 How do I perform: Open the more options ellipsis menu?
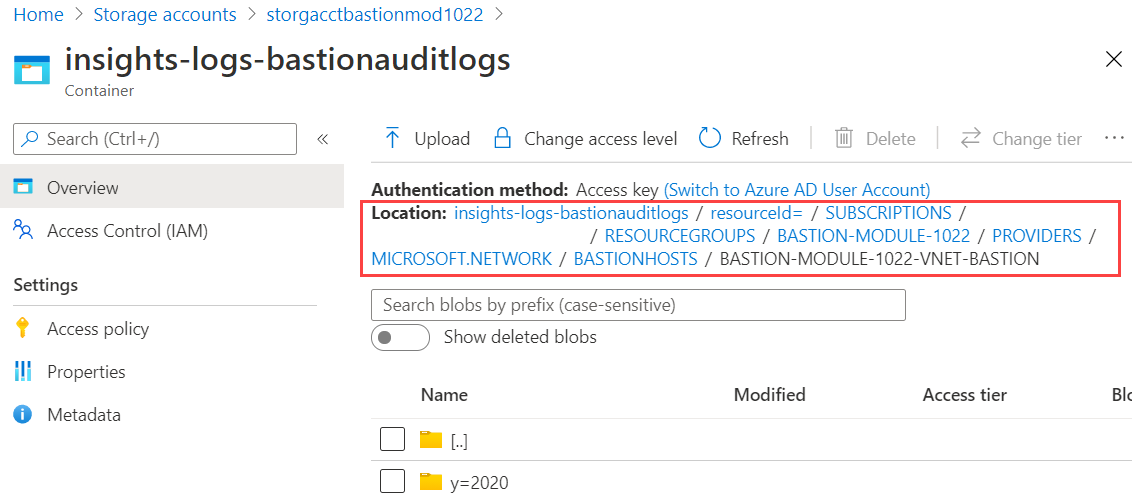point(1115,137)
